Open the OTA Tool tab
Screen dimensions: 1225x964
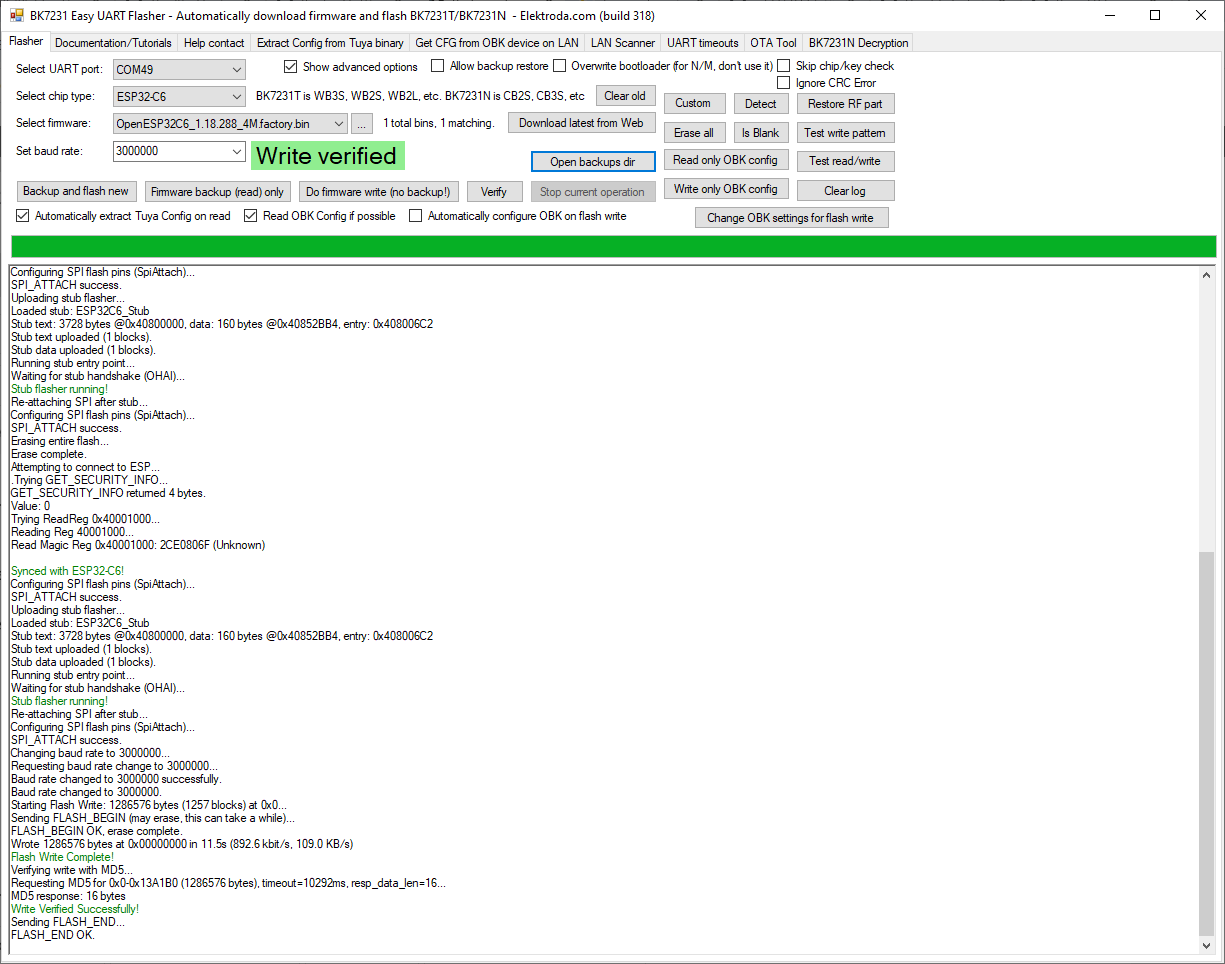coord(774,43)
